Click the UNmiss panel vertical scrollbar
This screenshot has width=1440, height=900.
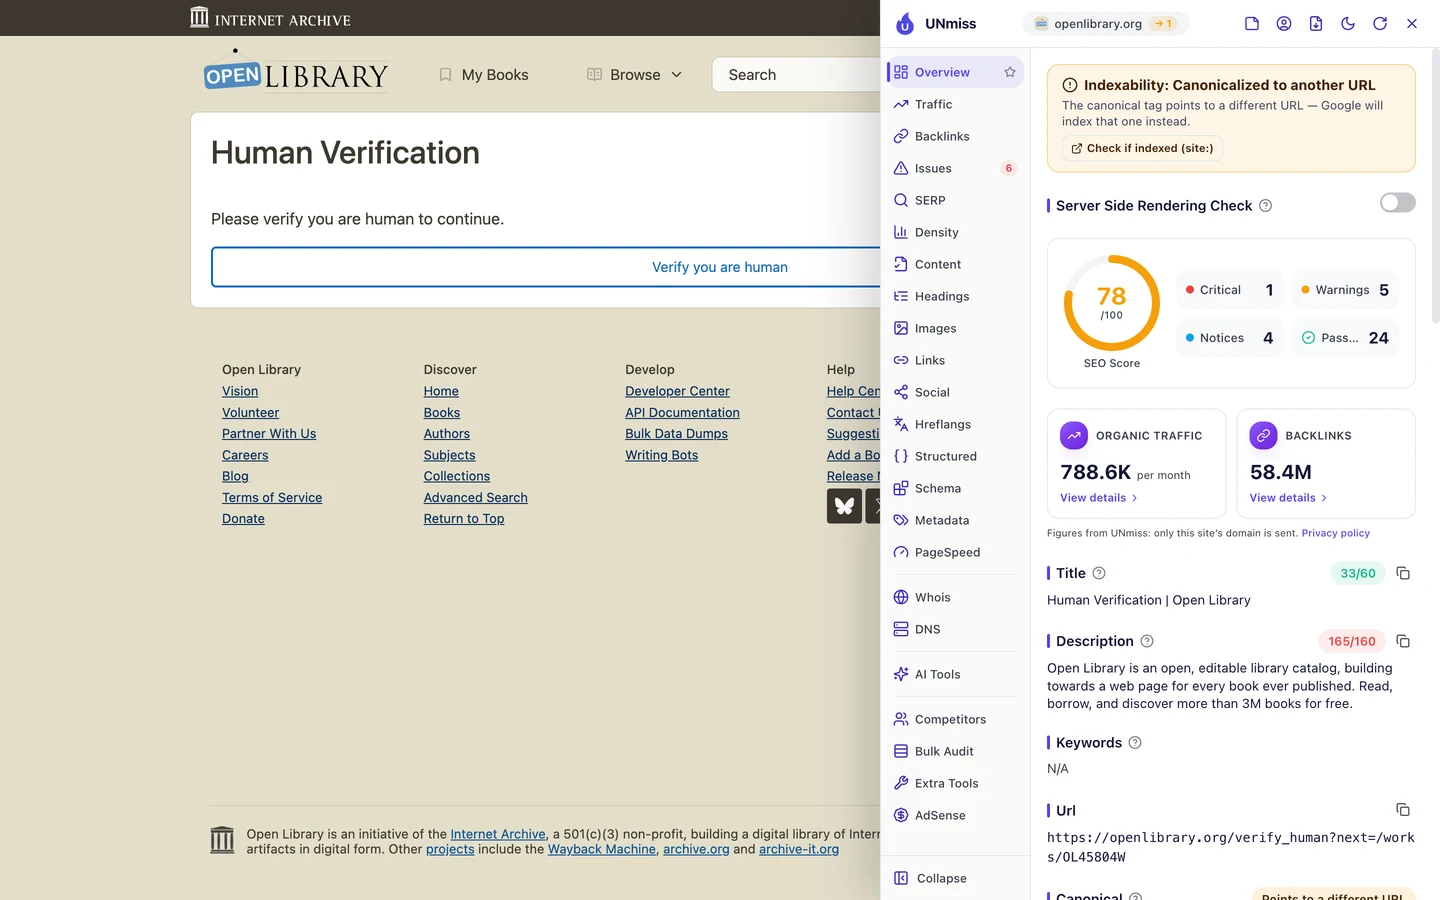pos(1436,185)
